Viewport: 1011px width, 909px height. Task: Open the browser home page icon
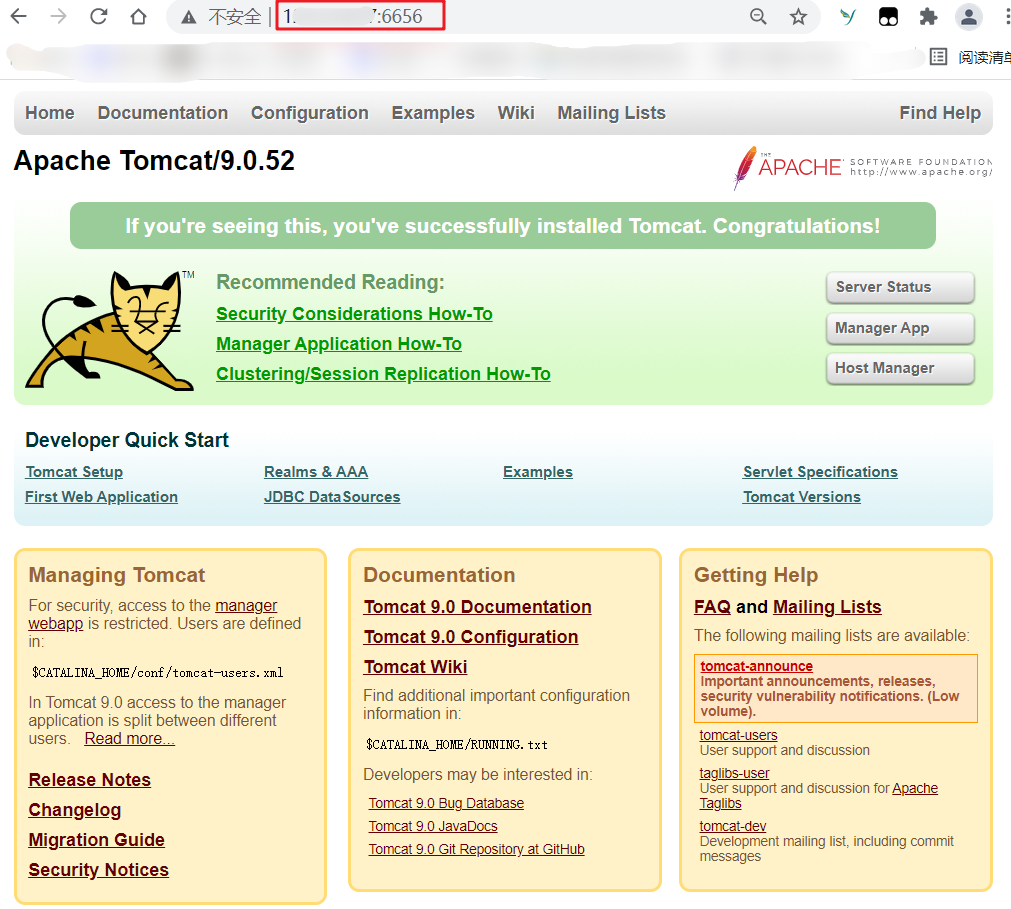(x=139, y=16)
